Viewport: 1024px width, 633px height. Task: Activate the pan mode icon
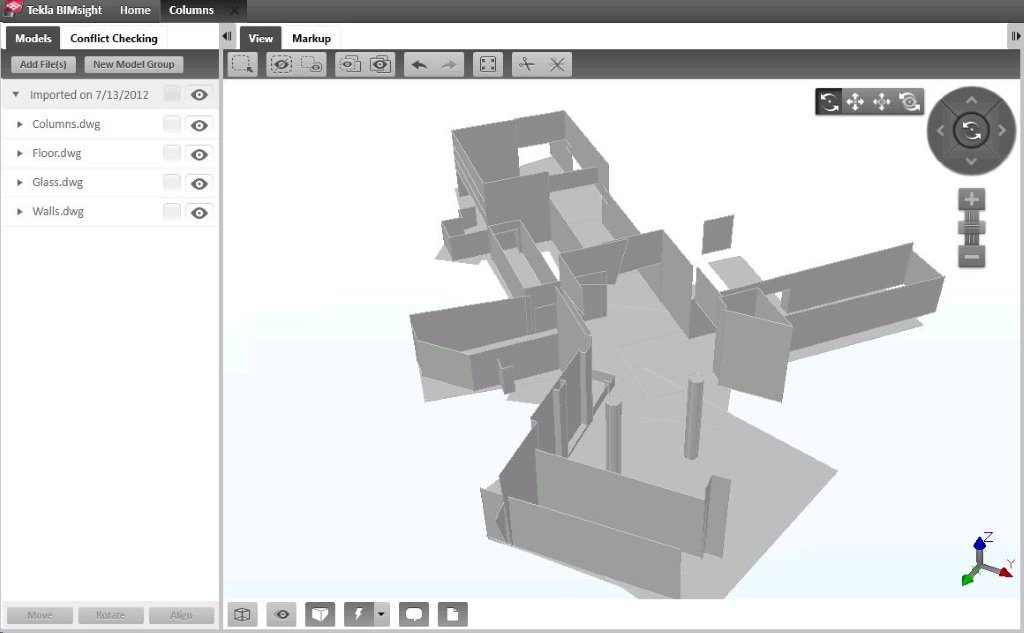click(855, 102)
